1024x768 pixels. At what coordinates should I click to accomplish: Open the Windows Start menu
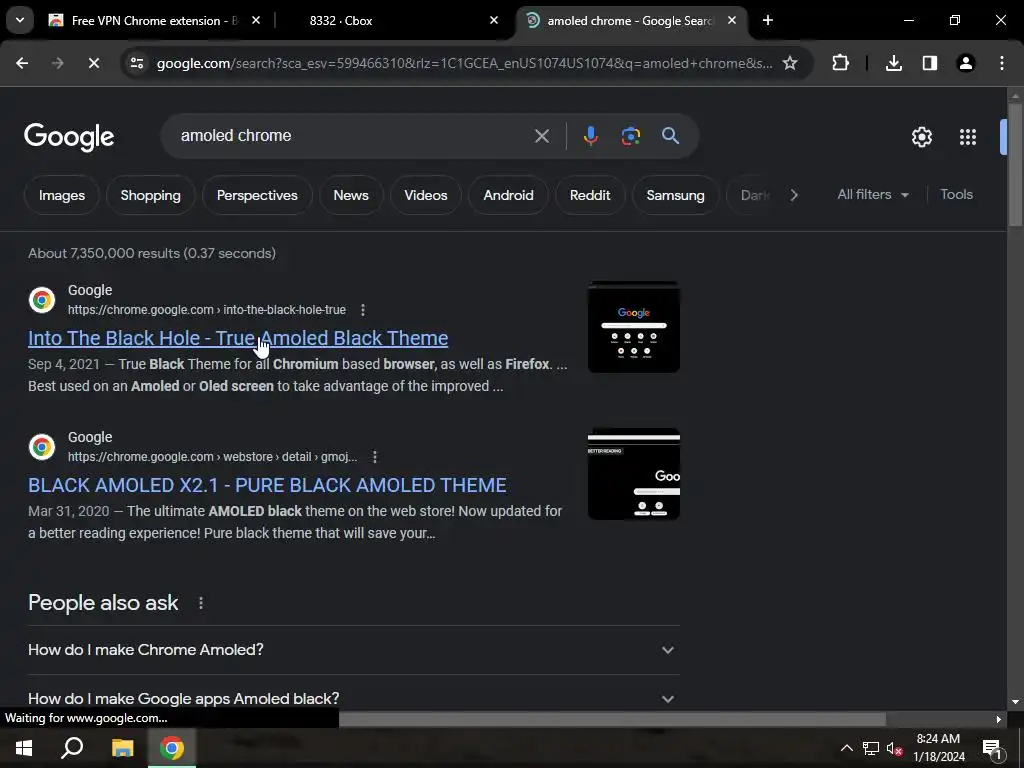(x=24, y=748)
